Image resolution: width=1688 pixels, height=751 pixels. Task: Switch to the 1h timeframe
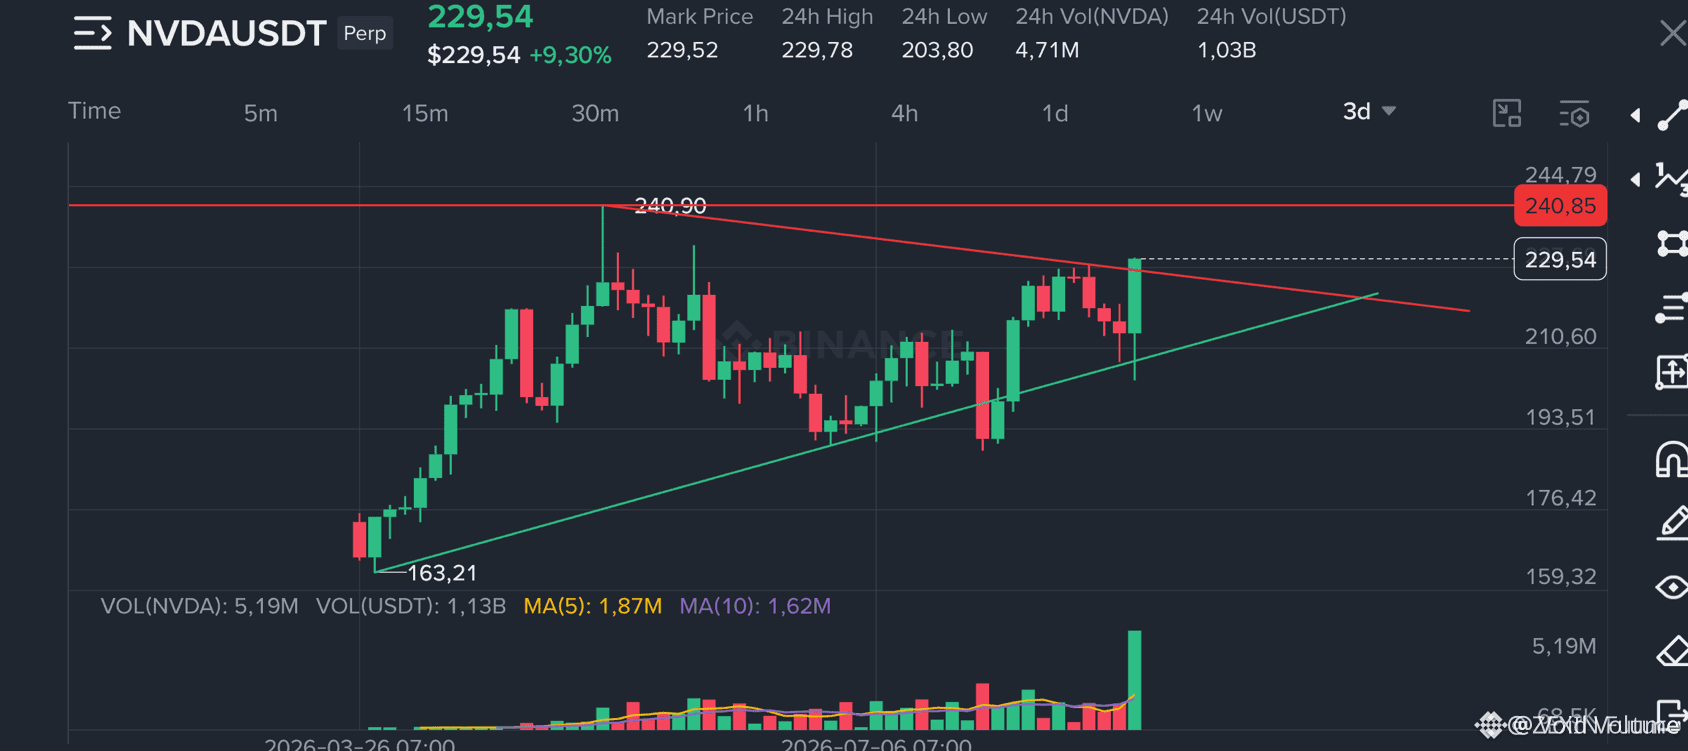tap(755, 113)
